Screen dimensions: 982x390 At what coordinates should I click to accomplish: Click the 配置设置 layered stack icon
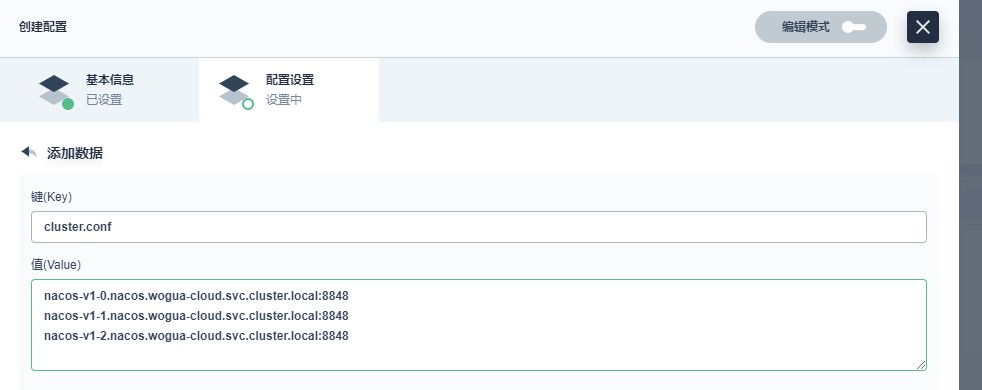(x=234, y=90)
